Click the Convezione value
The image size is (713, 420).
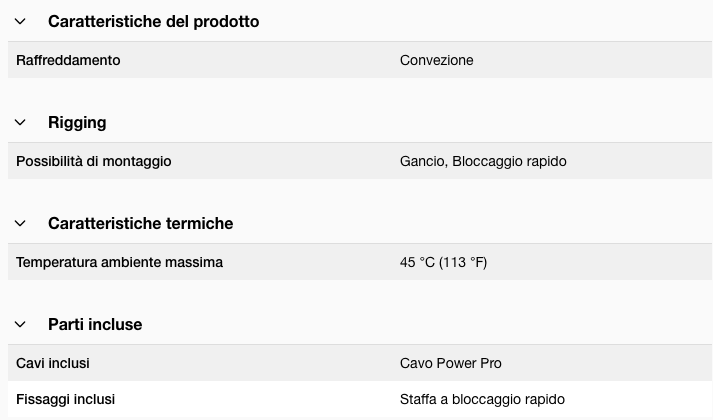coord(437,60)
